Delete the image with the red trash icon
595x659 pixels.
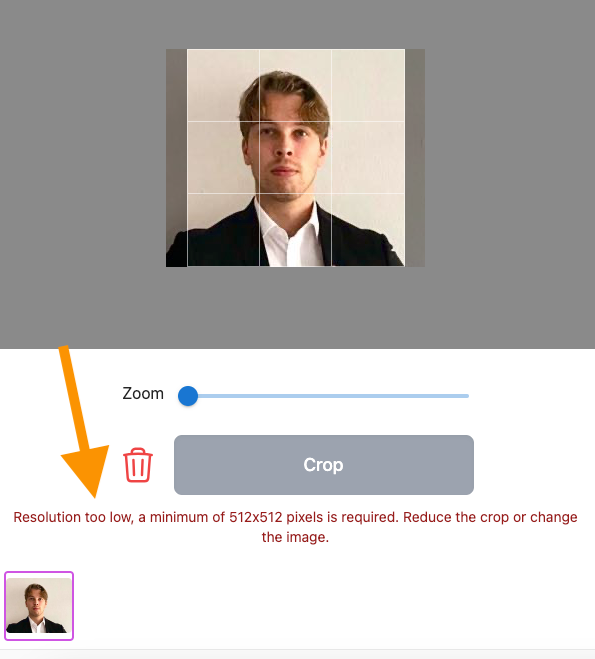[138, 465]
